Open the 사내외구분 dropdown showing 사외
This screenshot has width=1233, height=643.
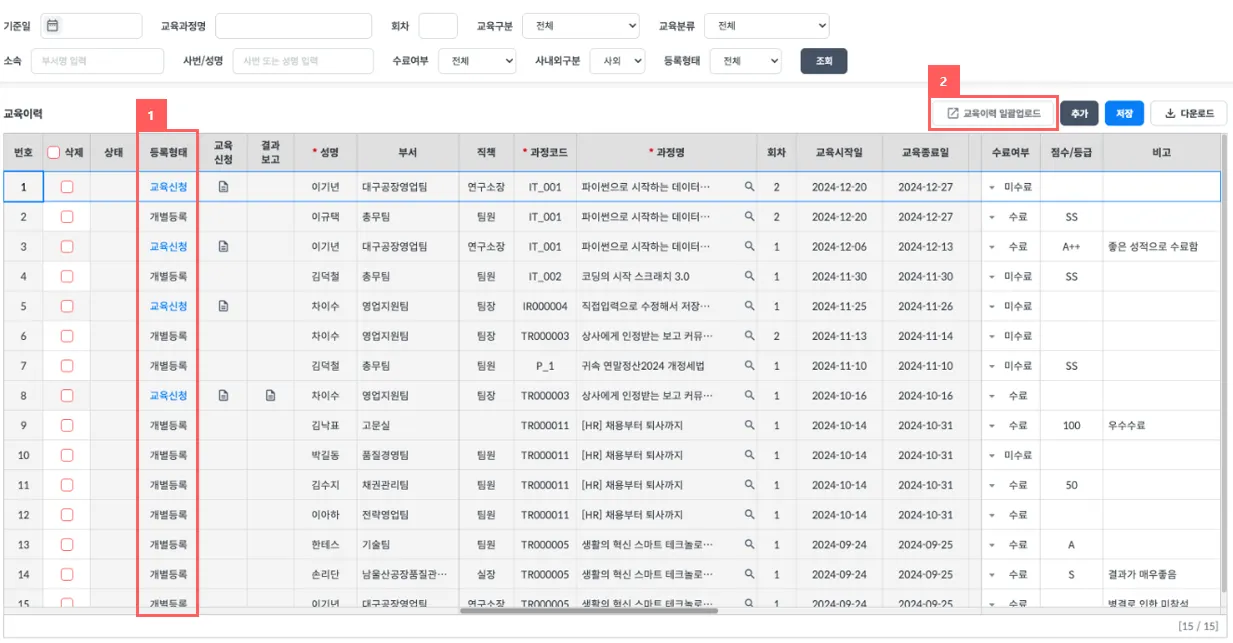pos(618,61)
